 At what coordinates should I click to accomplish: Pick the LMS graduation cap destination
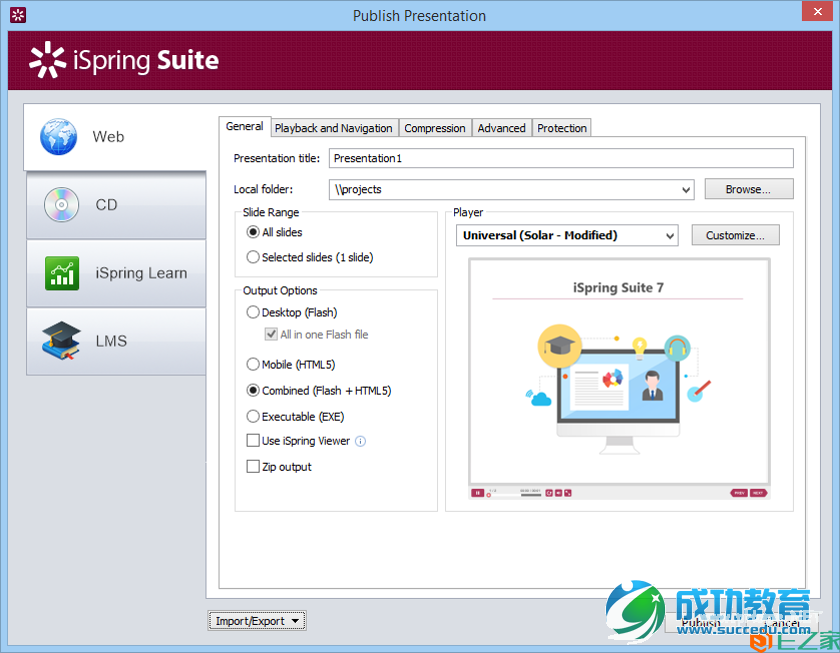pos(116,341)
